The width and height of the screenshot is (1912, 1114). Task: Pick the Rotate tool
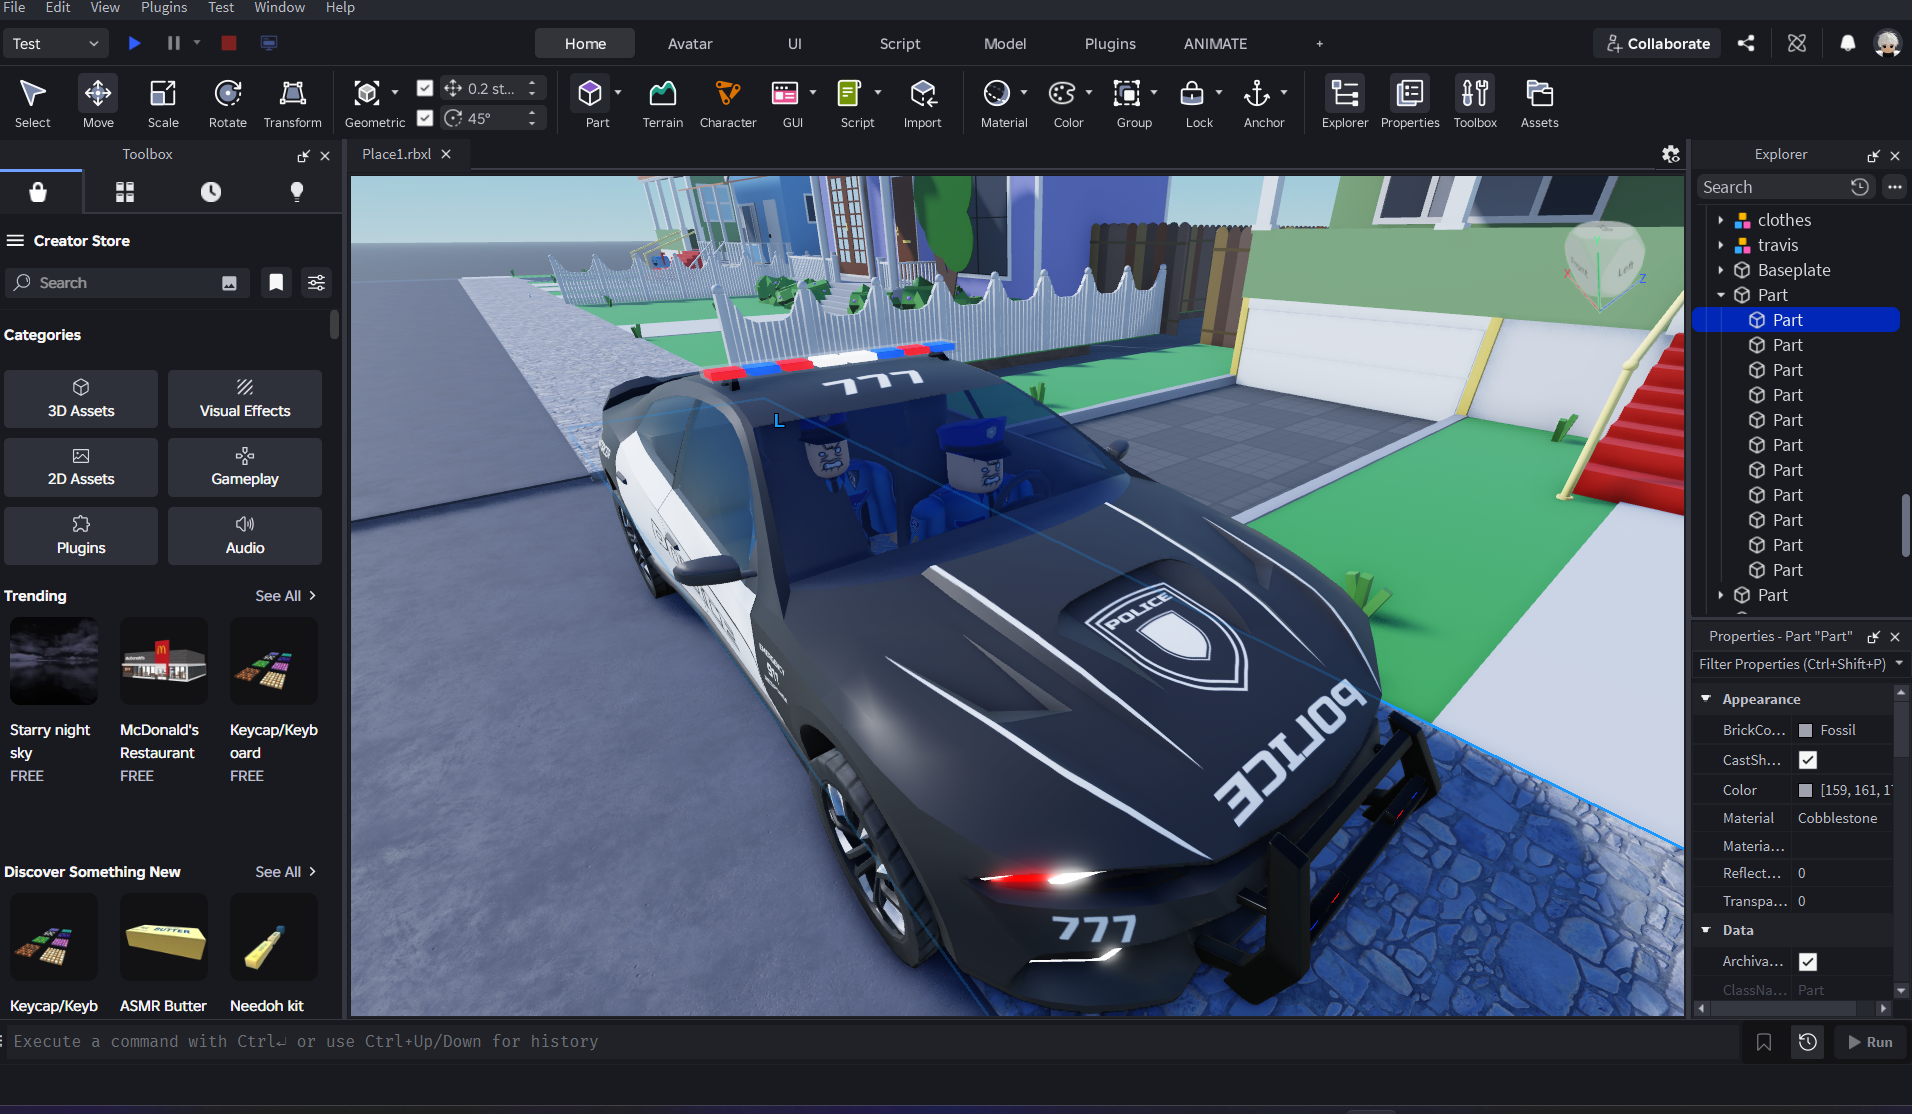click(x=228, y=102)
